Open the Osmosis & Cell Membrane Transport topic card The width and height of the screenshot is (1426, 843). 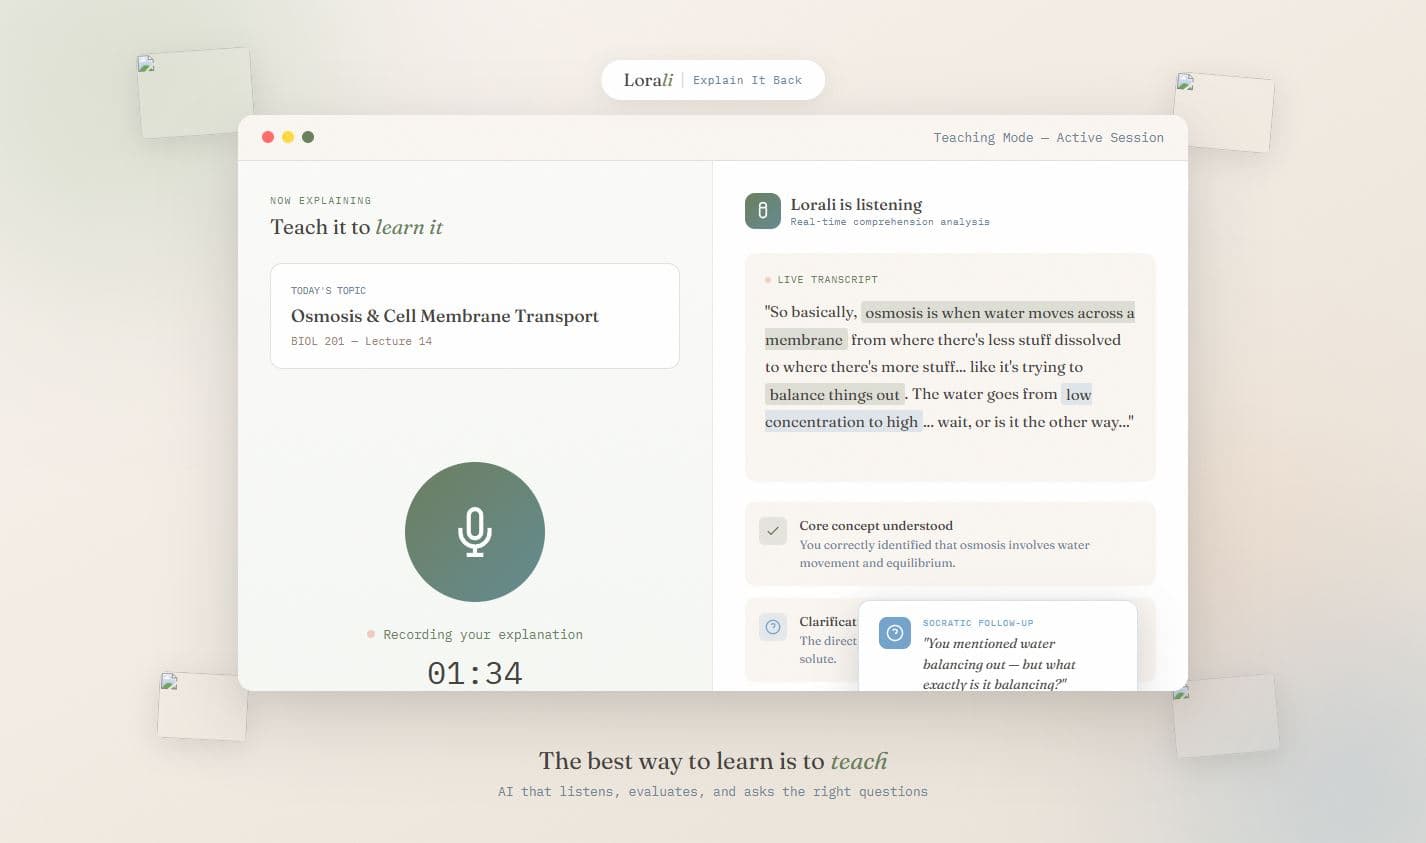474,316
